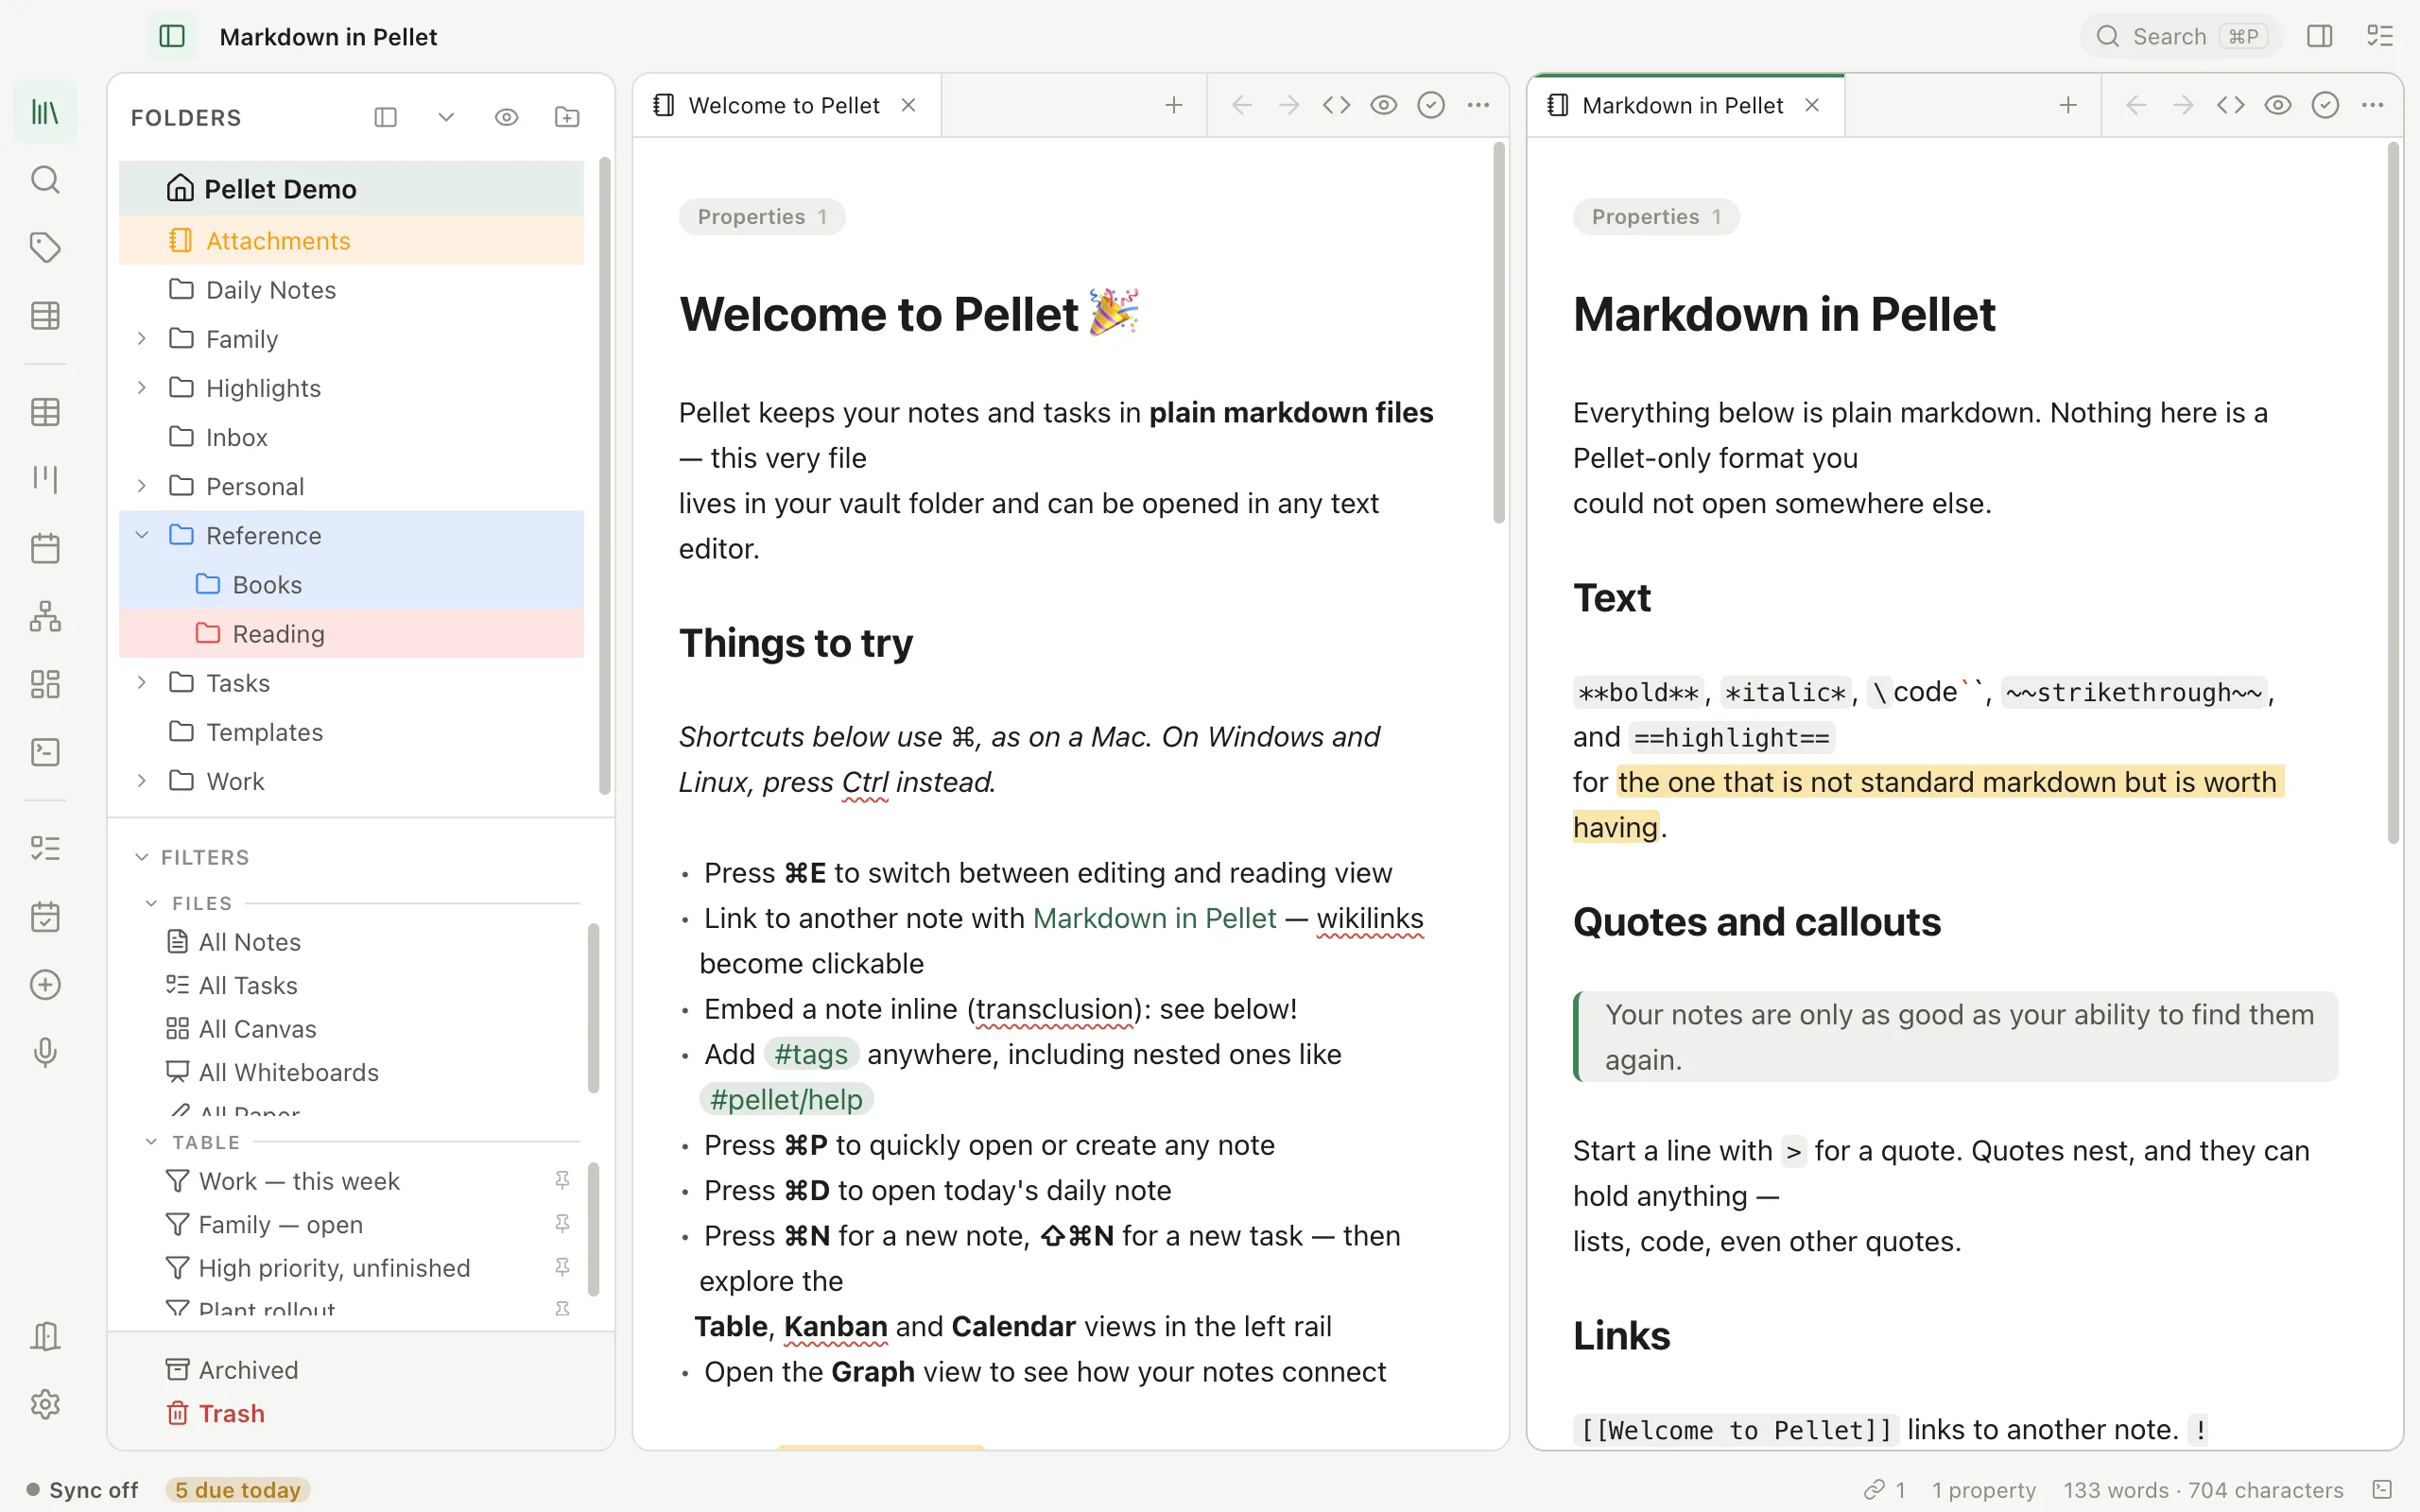Image resolution: width=2420 pixels, height=1512 pixels.
Task: Toggle reading view eye in Markdown pane
Action: pyautogui.click(x=2278, y=105)
